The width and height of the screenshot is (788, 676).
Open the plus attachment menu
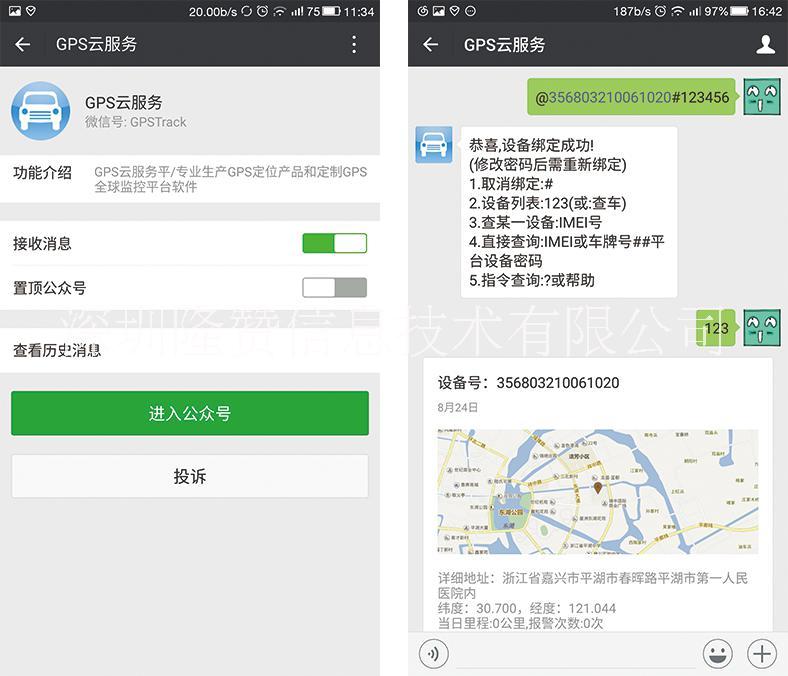(x=762, y=654)
